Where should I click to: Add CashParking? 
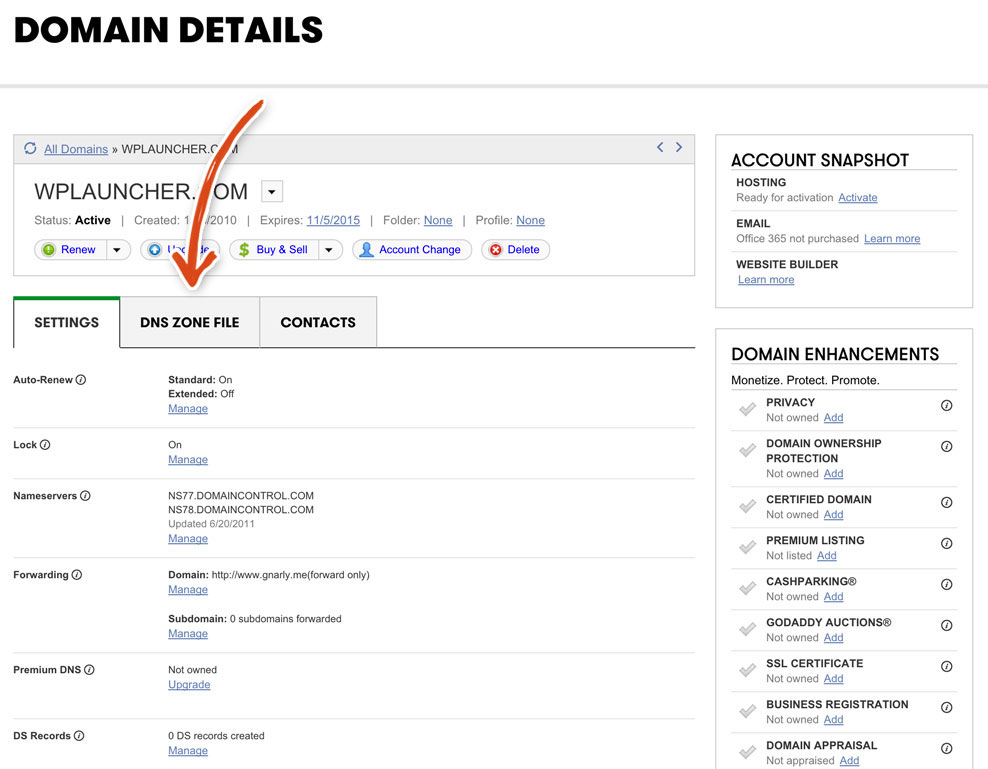coord(834,596)
